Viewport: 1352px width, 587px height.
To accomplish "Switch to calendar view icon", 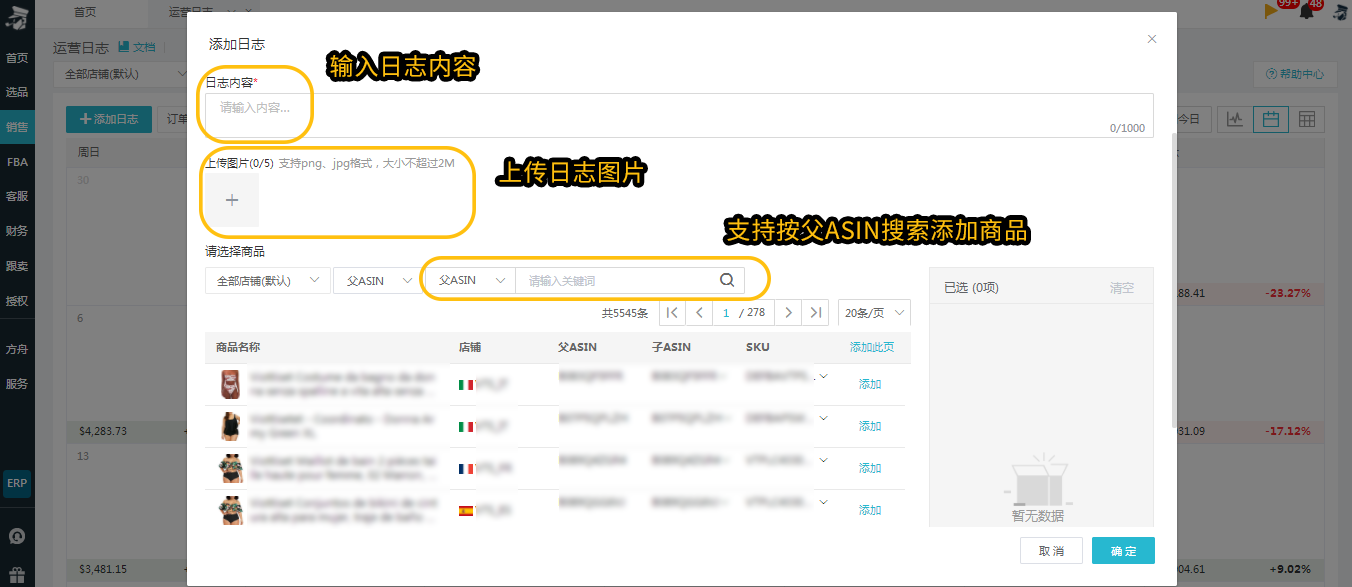I will pyautogui.click(x=1271, y=119).
